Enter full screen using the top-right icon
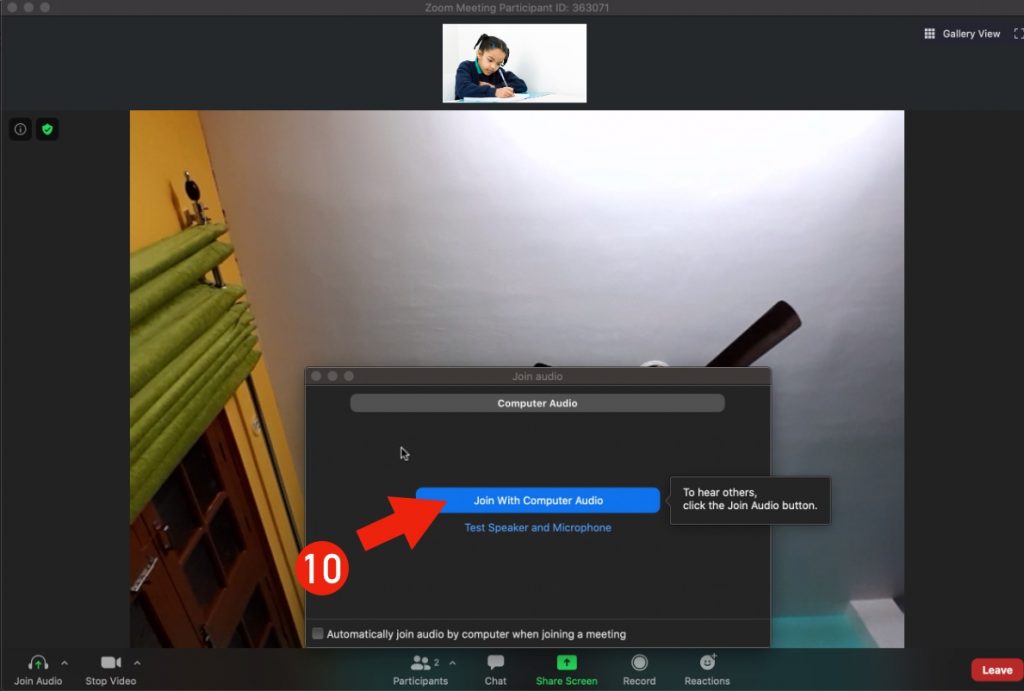1024x691 pixels. pos(1017,33)
